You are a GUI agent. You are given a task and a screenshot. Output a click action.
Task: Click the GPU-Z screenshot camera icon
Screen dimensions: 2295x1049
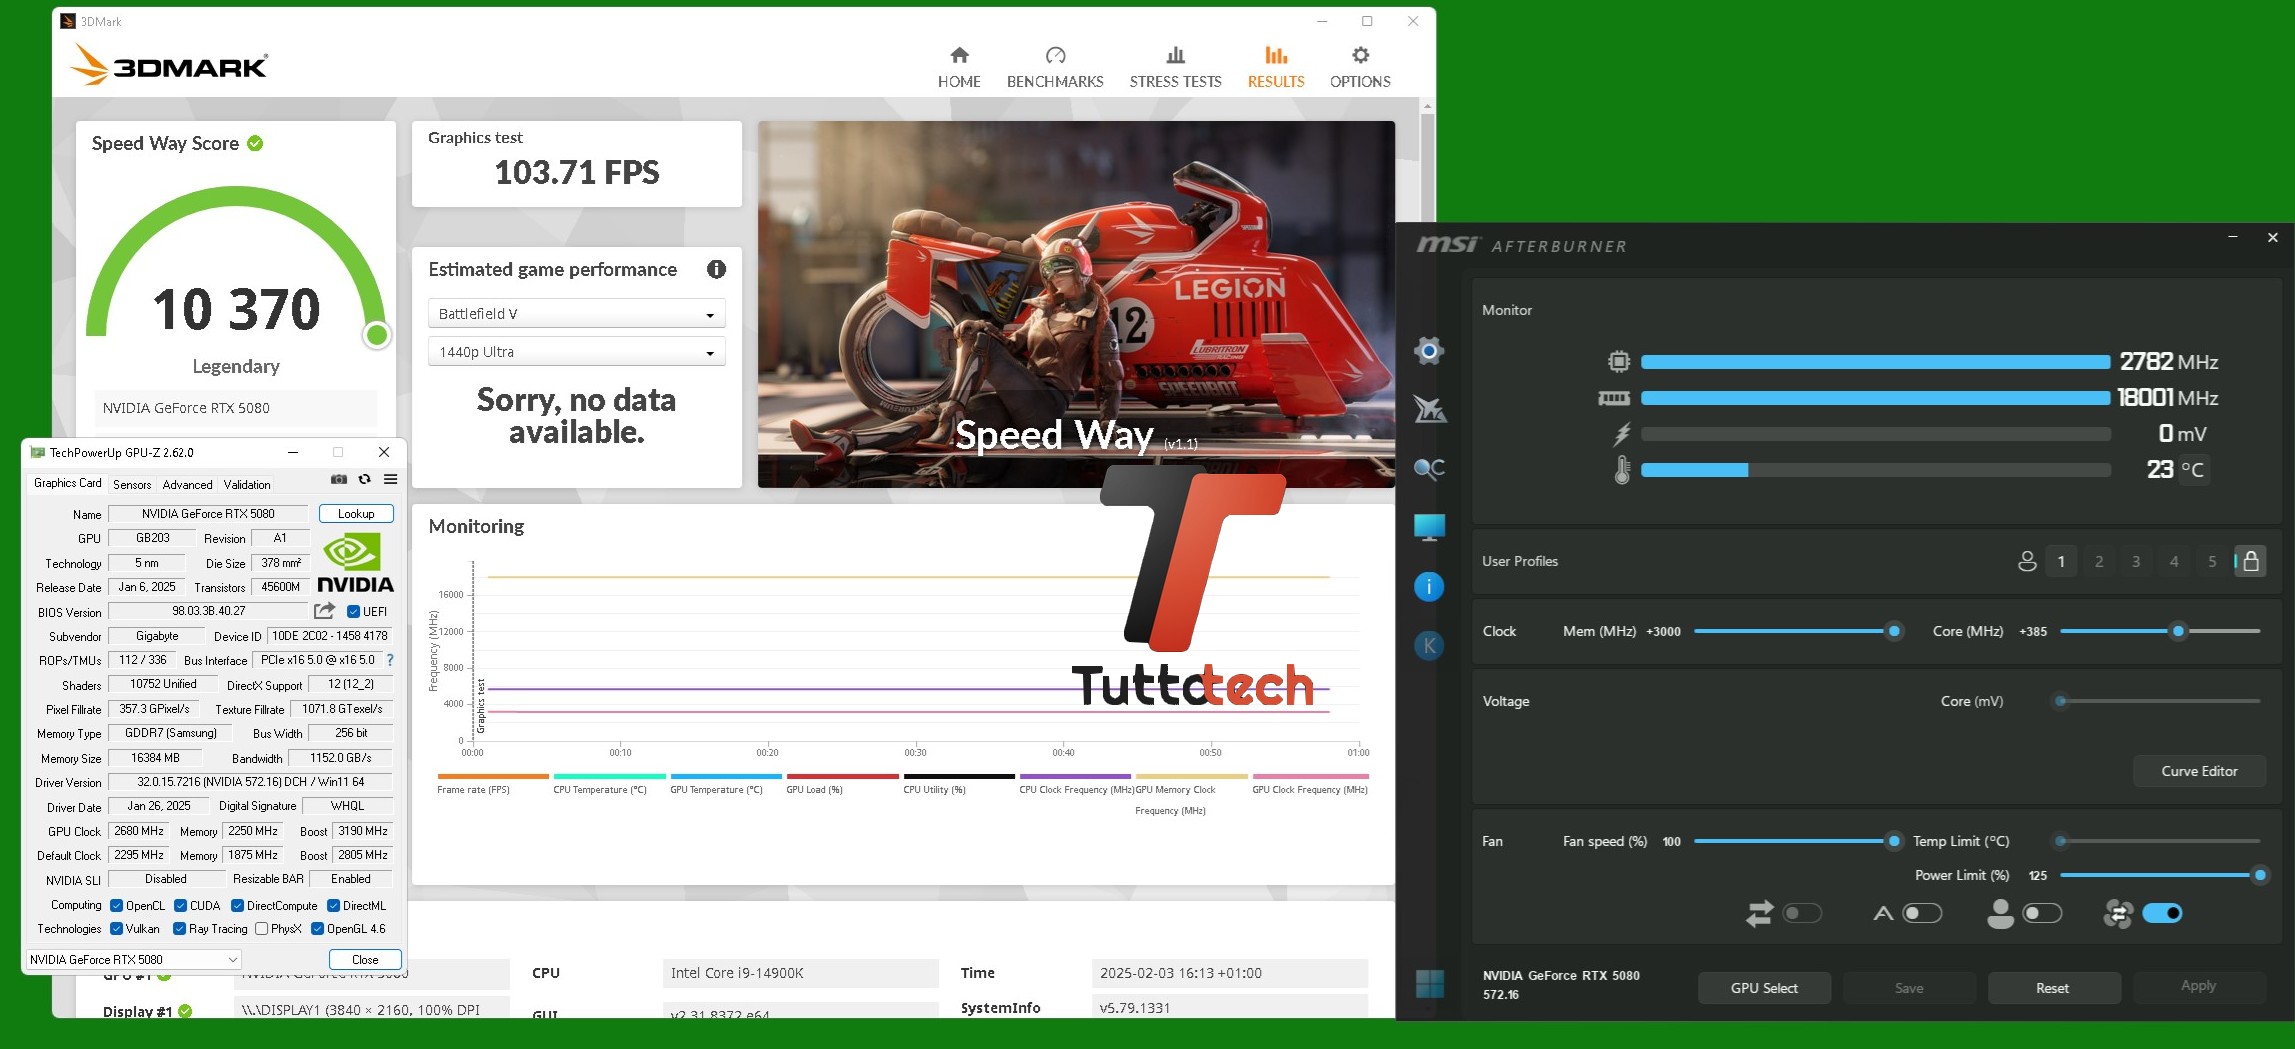coord(339,480)
